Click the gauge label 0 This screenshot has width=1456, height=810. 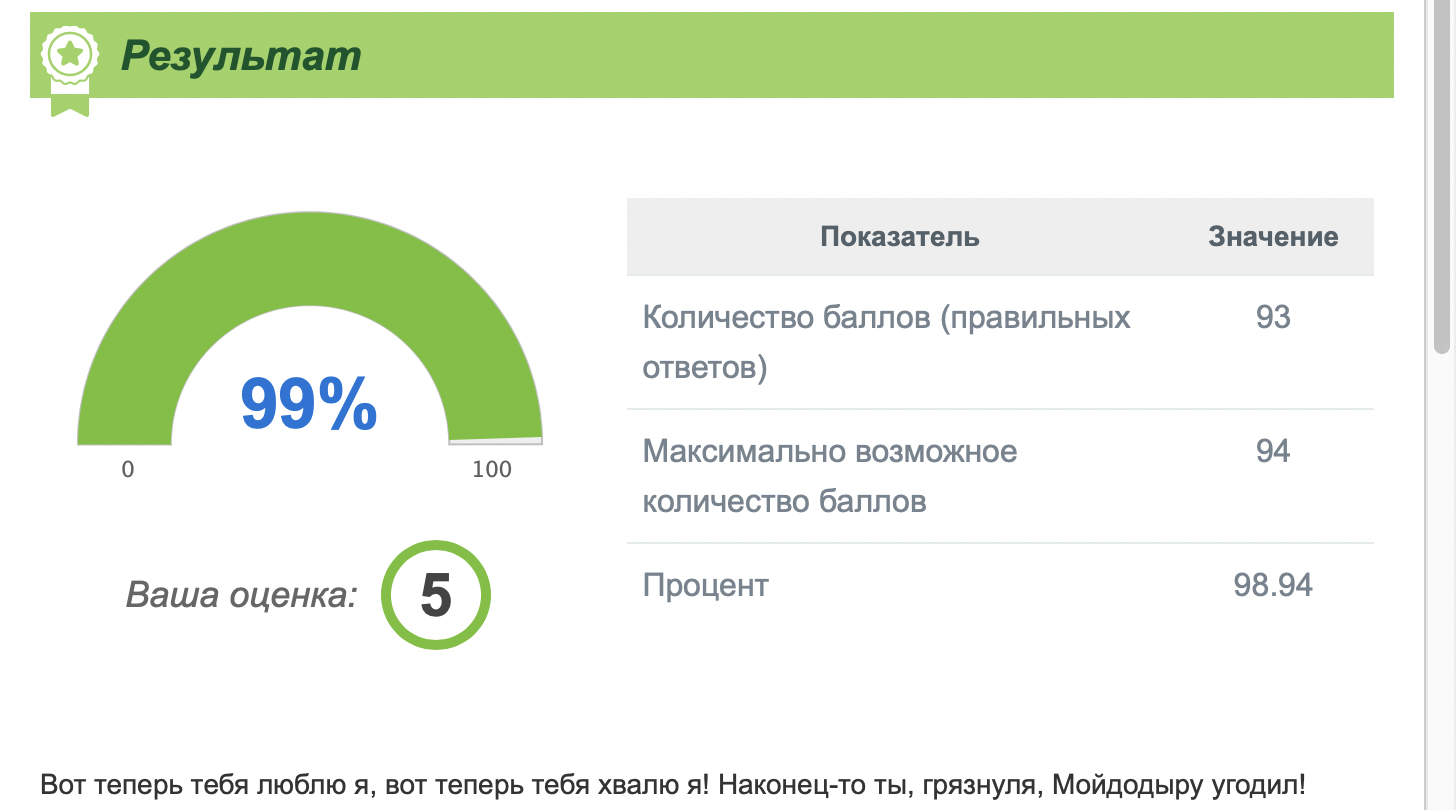coord(128,469)
